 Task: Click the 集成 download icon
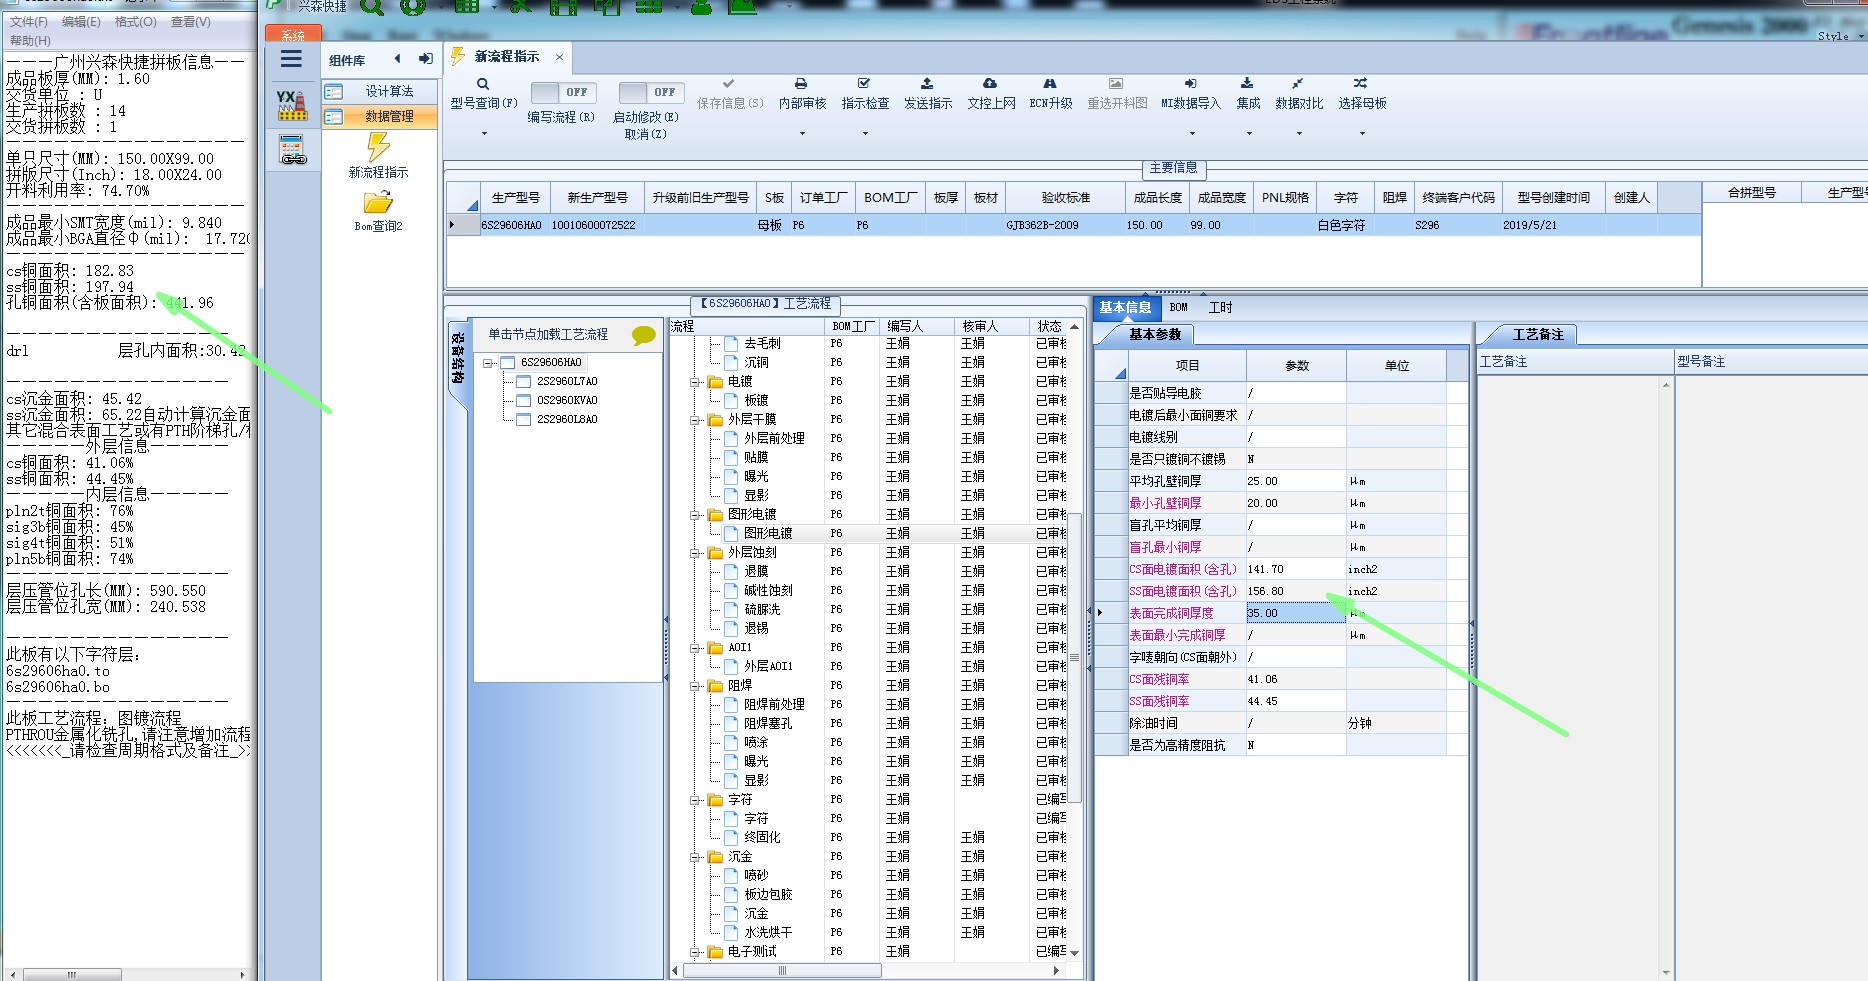1247,84
